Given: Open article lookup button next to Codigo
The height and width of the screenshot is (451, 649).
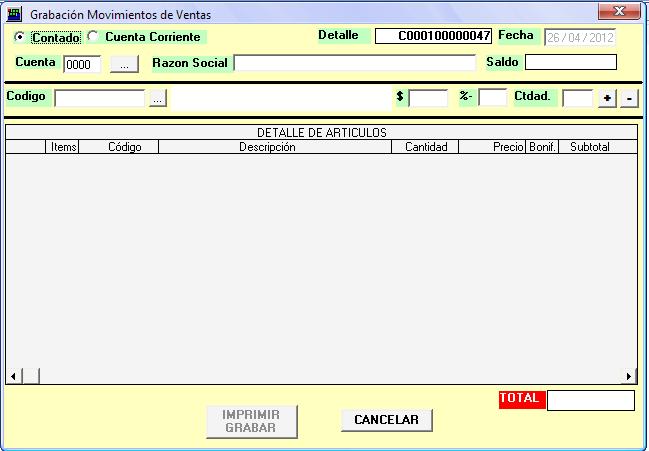Looking at the screenshot, I should (158, 98).
